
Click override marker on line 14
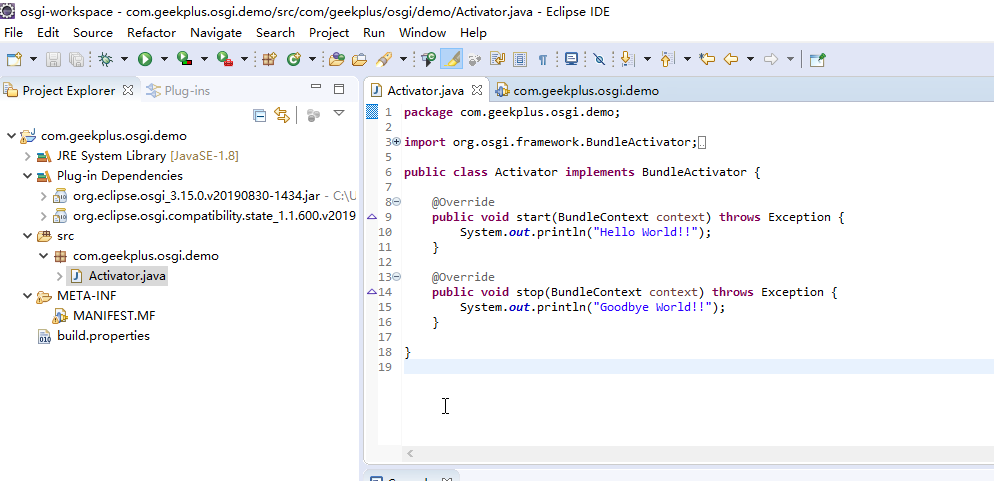pos(371,292)
